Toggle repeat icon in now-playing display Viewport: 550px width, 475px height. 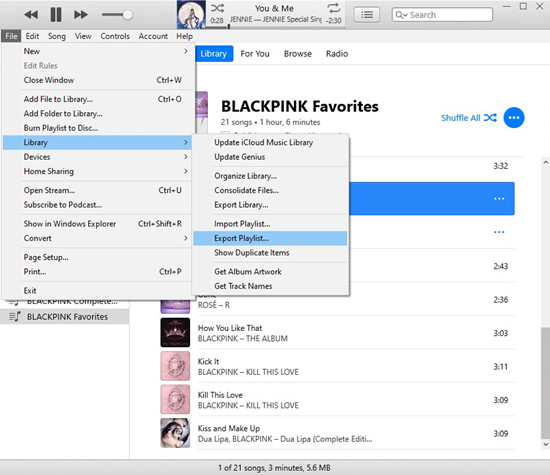pyautogui.click(x=333, y=8)
